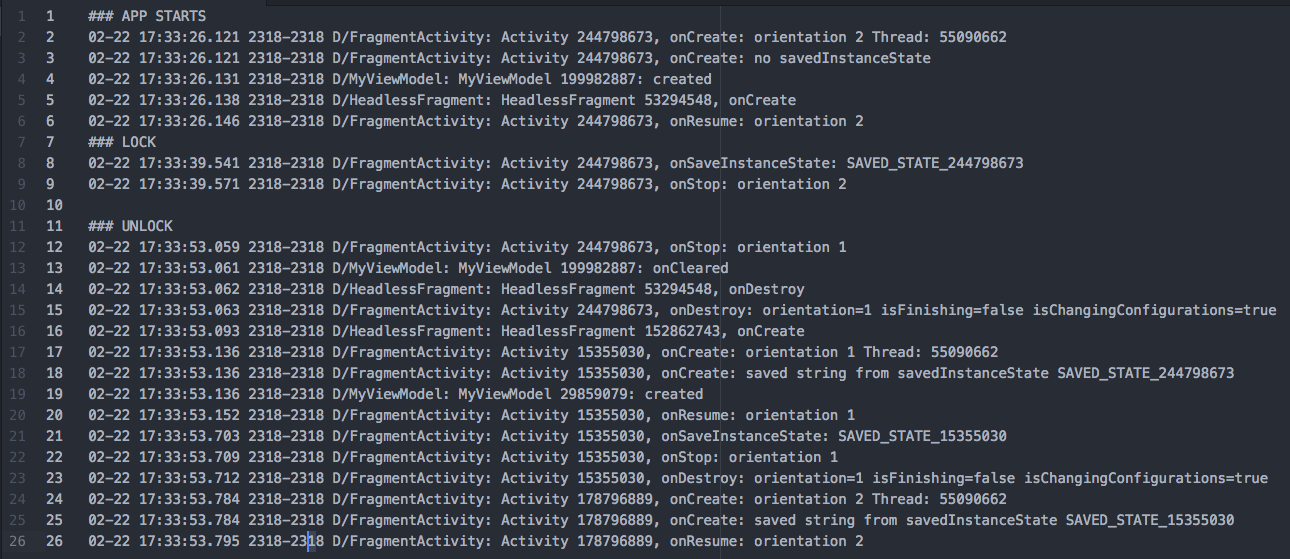Click the "MyViewModel 29859079: created" log line

pos(580,394)
